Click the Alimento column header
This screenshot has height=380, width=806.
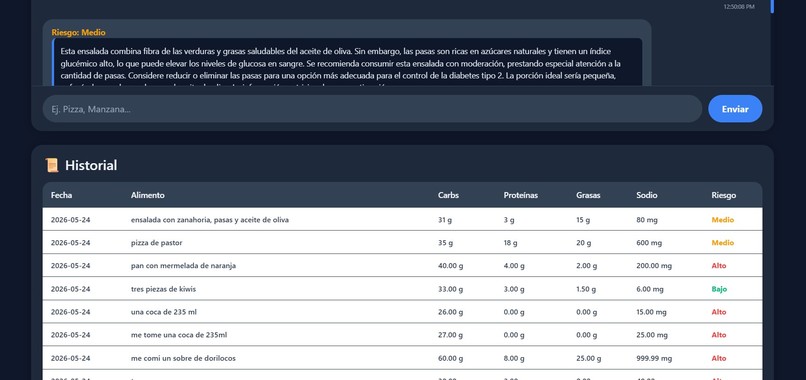click(148, 195)
